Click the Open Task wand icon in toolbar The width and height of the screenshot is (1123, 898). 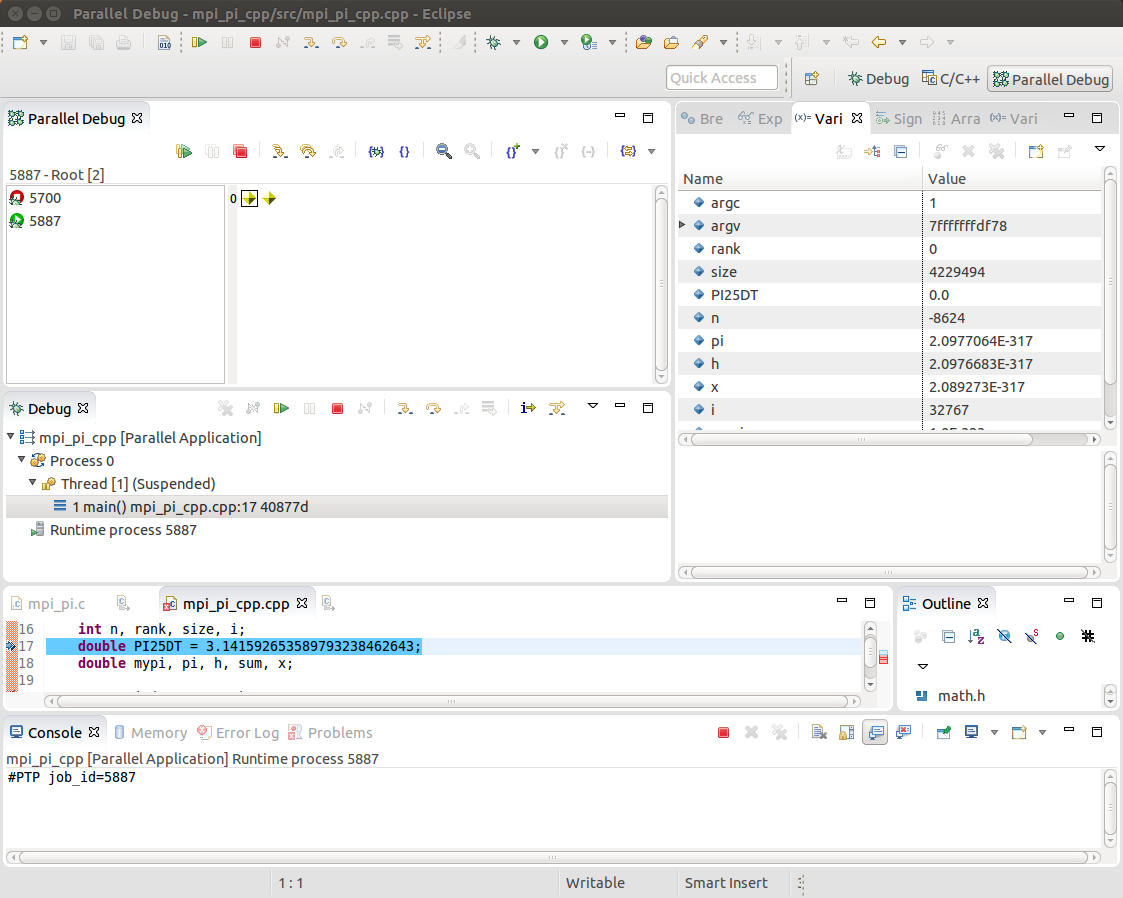[700, 42]
